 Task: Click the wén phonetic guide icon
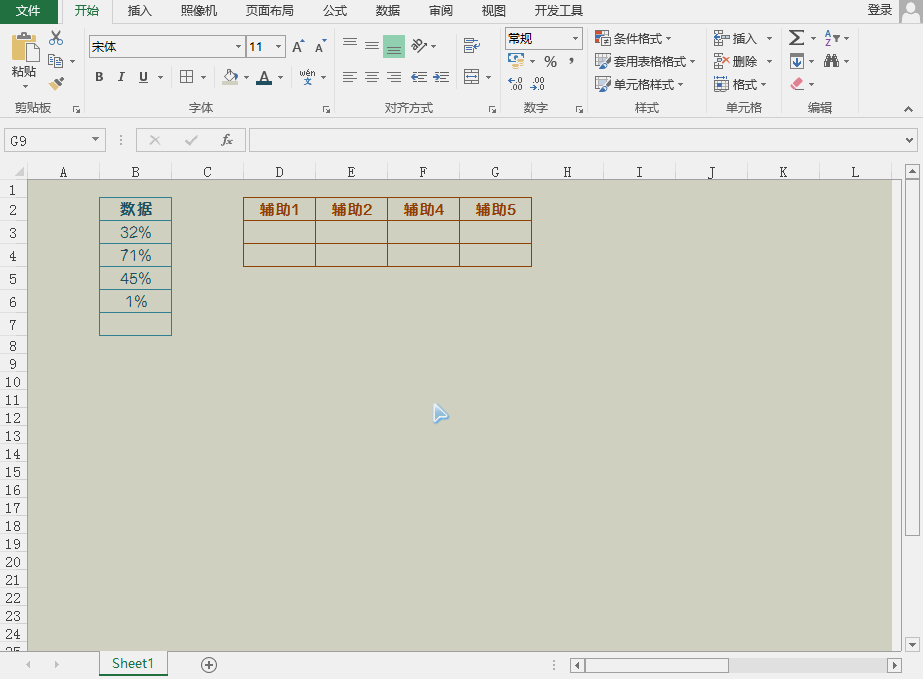pyautogui.click(x=307, y=77)
